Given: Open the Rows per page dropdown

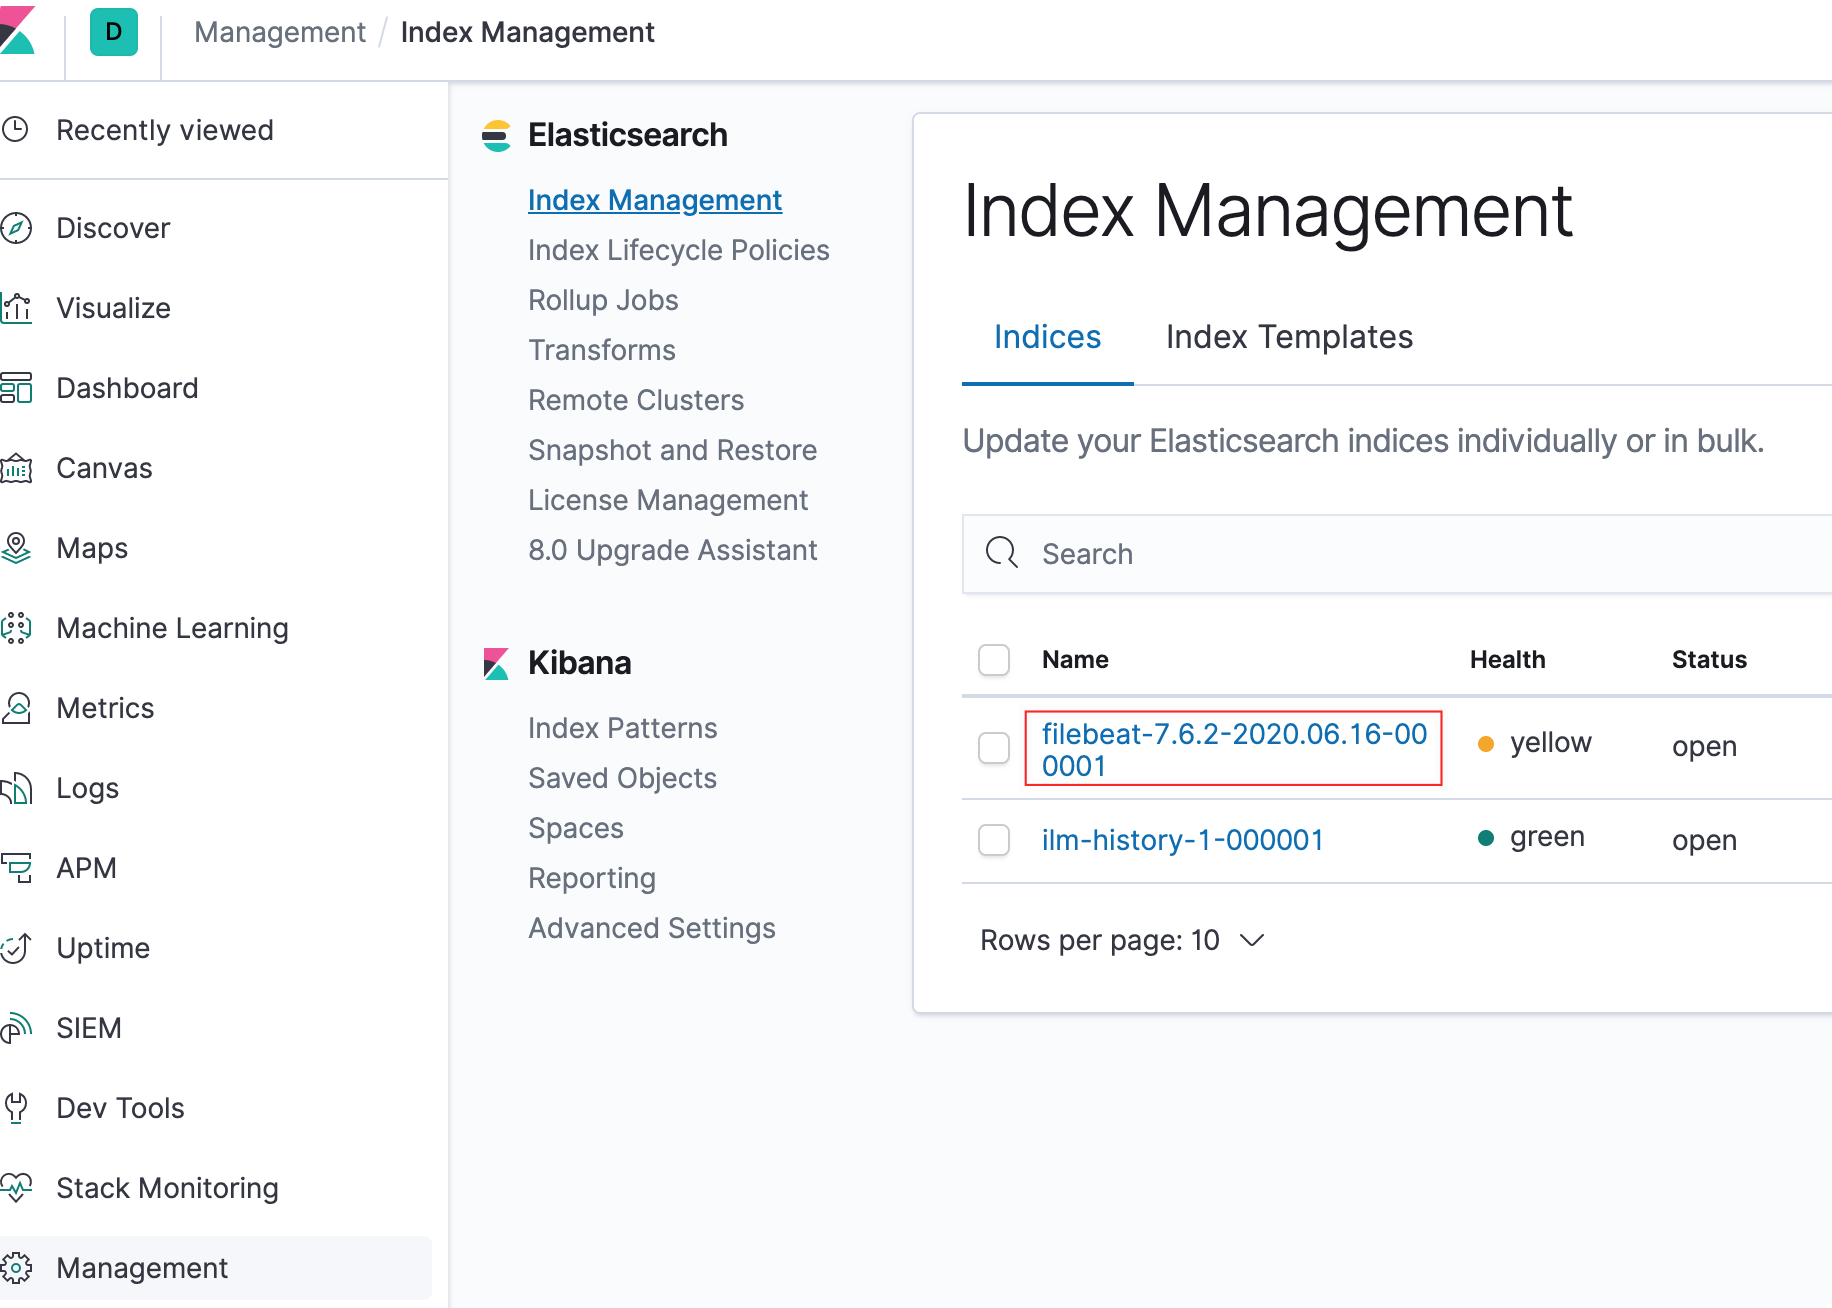Looking at the screenshot, I should 1122,940.
